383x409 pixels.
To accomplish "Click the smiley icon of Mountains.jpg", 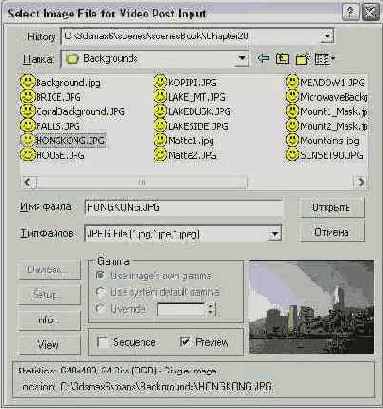I will point(292,140).
